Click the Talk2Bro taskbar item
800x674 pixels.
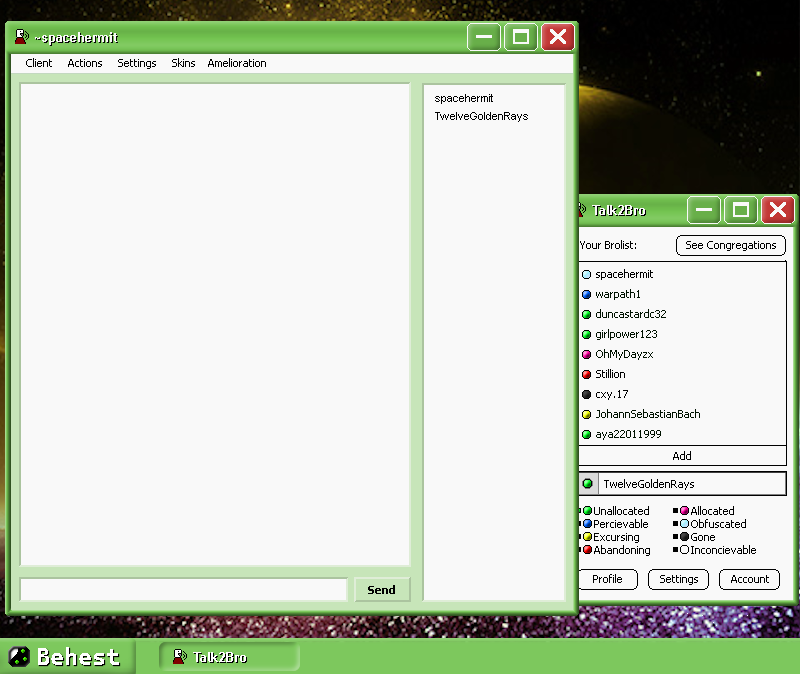229,657
